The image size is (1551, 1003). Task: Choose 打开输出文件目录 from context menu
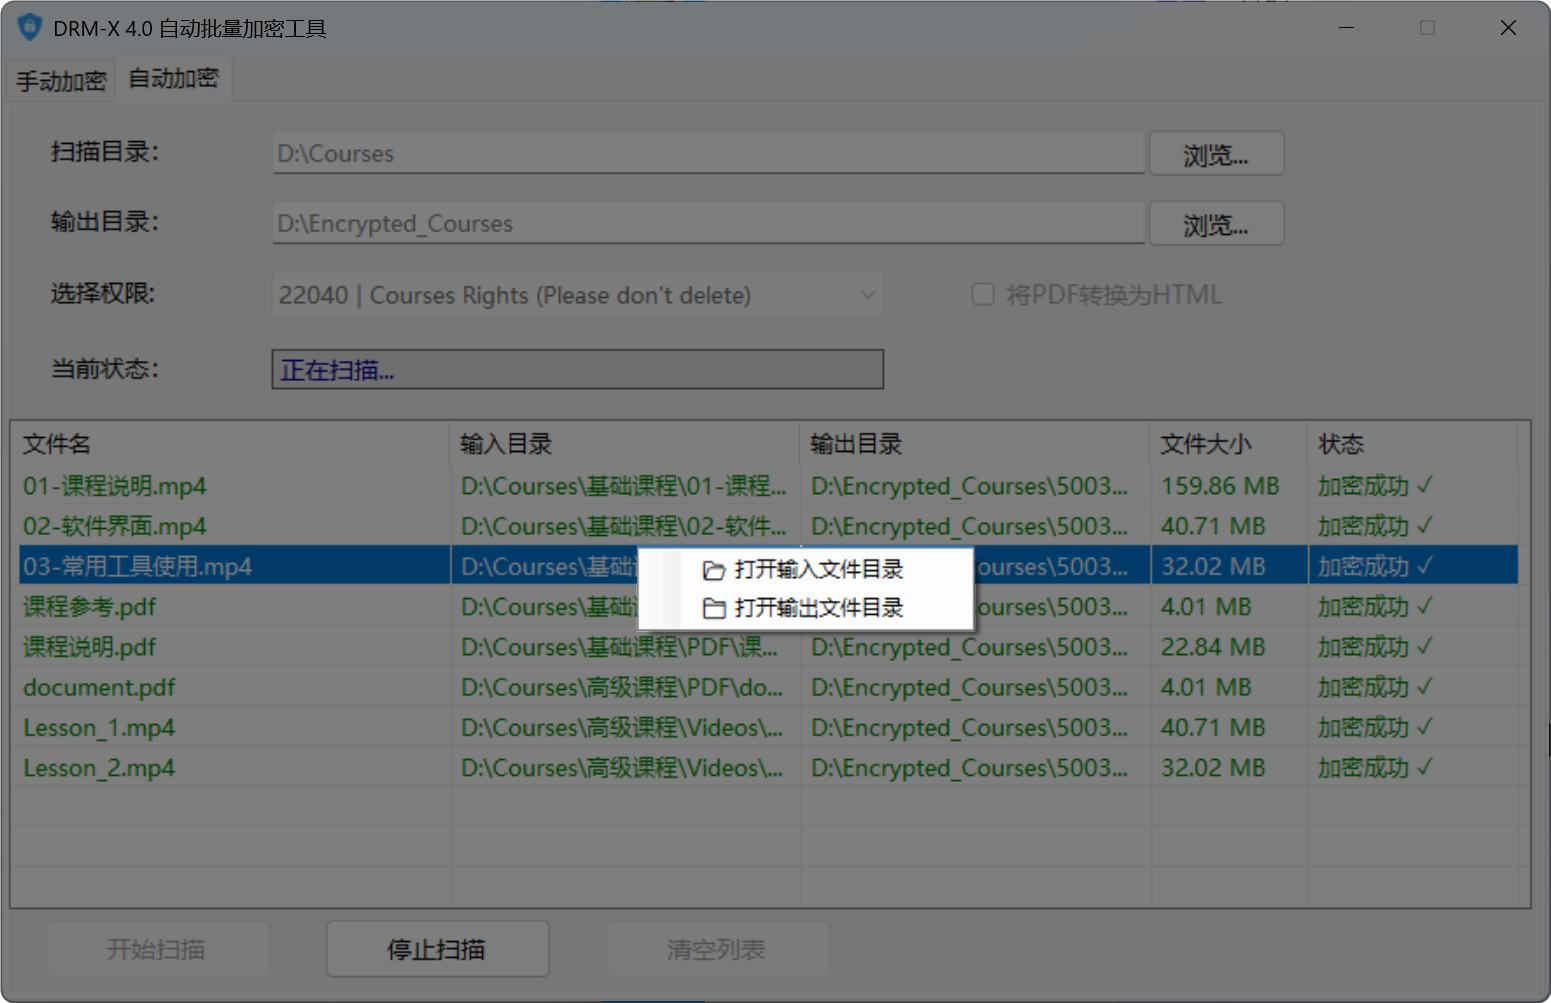coord(818,608)
